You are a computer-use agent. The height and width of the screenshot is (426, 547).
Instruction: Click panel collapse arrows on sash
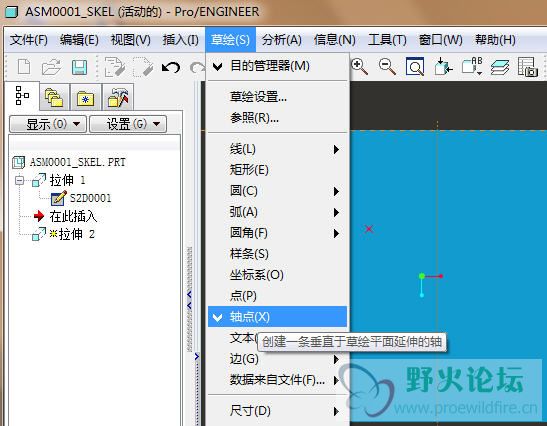(x=189, y=300)
